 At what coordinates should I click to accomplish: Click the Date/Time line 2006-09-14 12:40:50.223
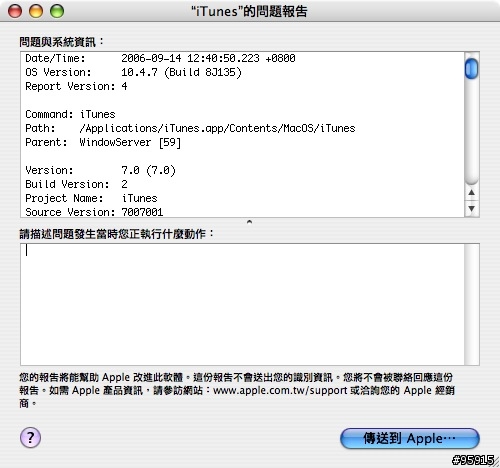tap(160, 58)
